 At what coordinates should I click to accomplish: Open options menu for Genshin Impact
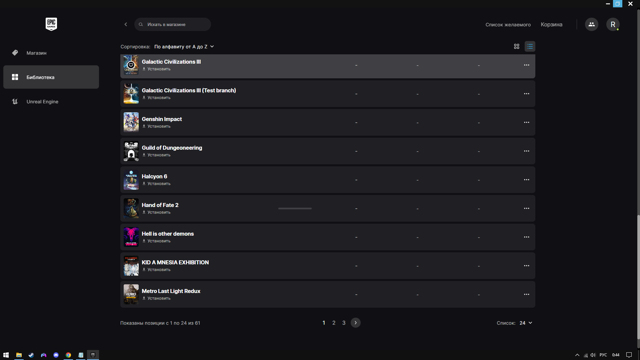(527, 122)
